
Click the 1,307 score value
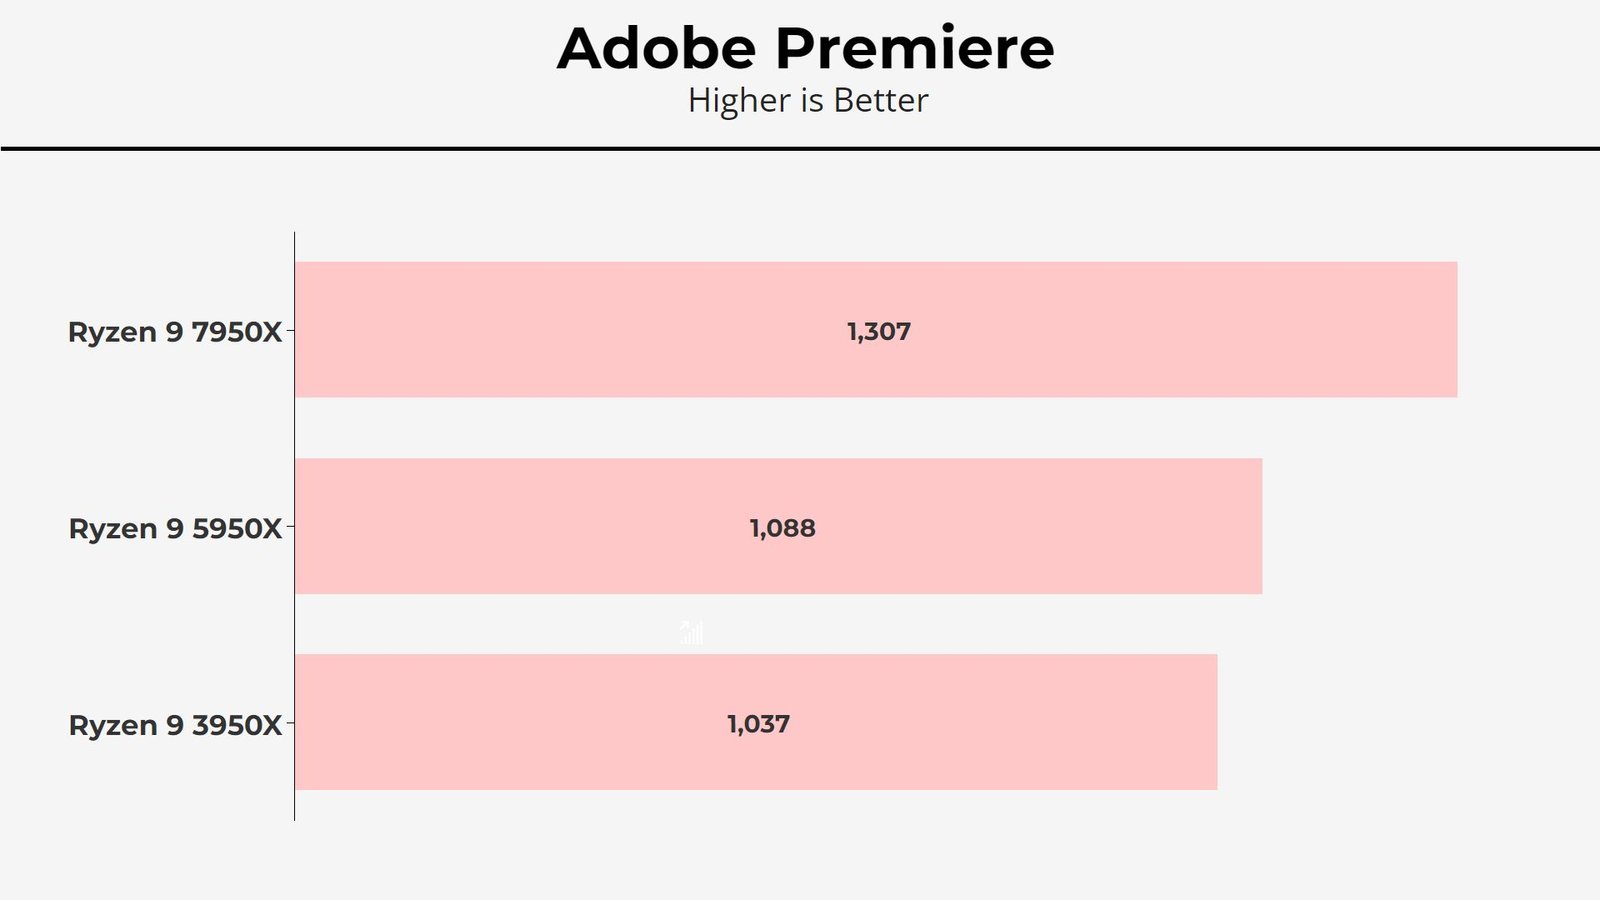(879, 331)
